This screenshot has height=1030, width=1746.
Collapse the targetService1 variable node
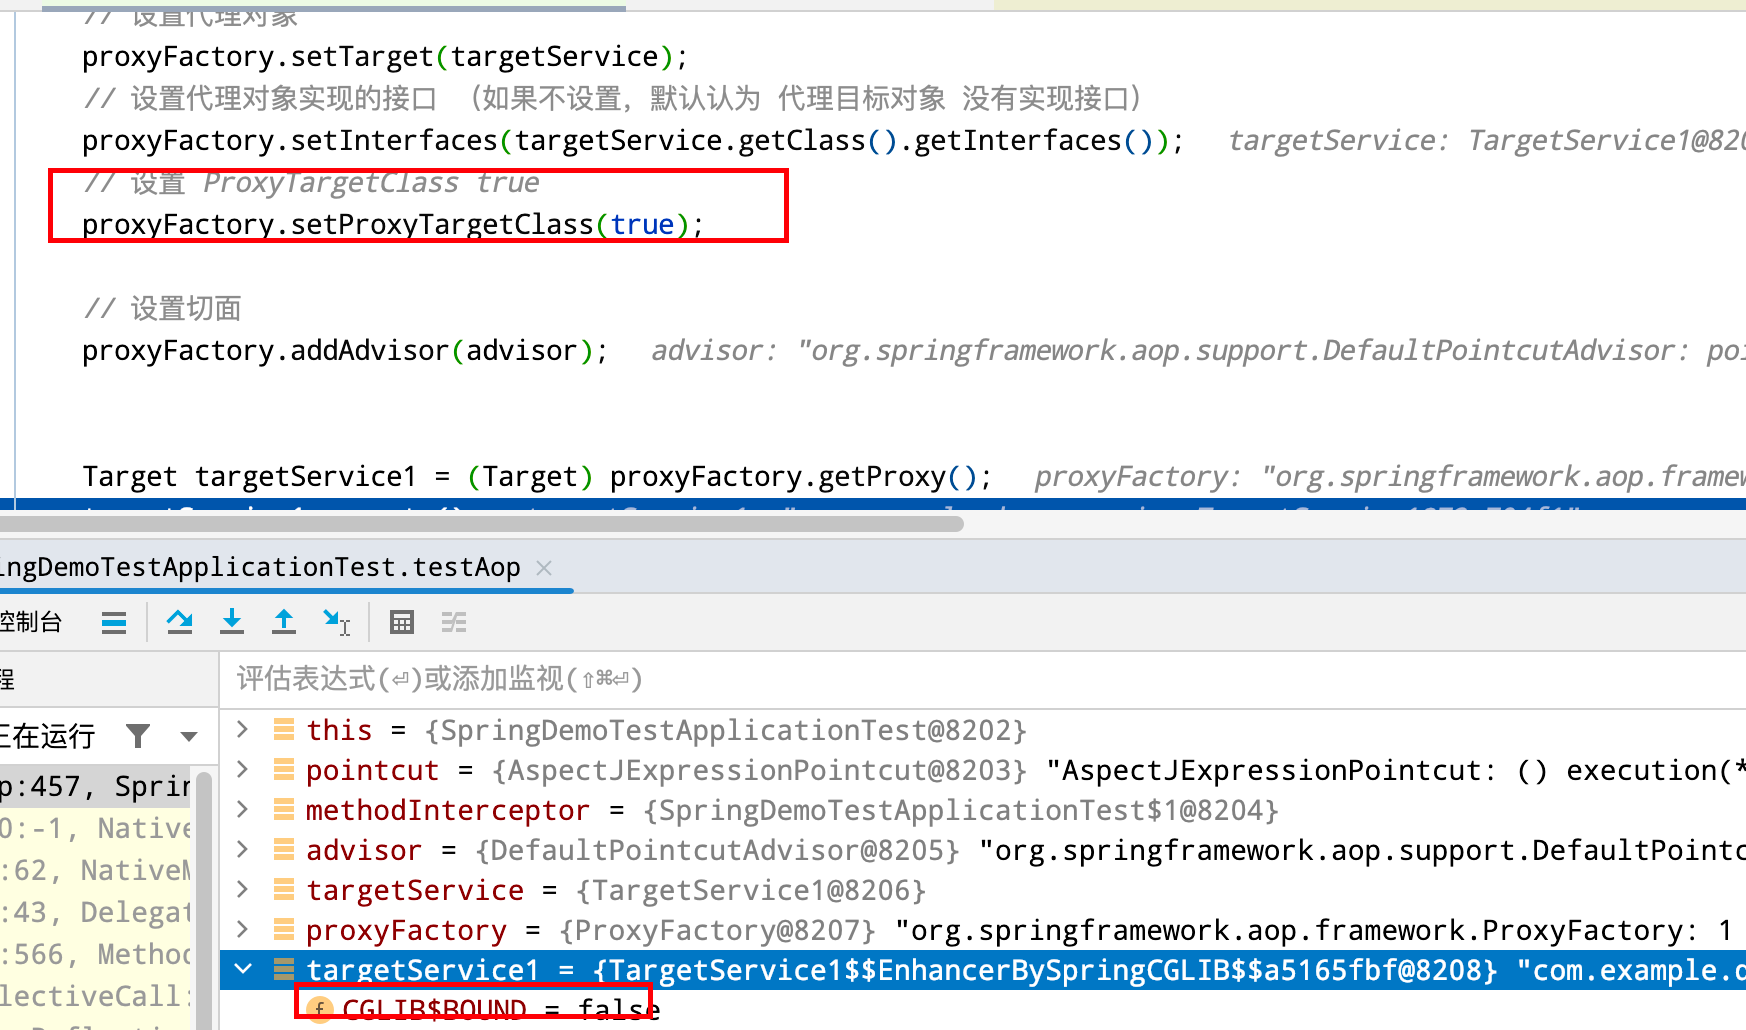(x=242, y=969)
